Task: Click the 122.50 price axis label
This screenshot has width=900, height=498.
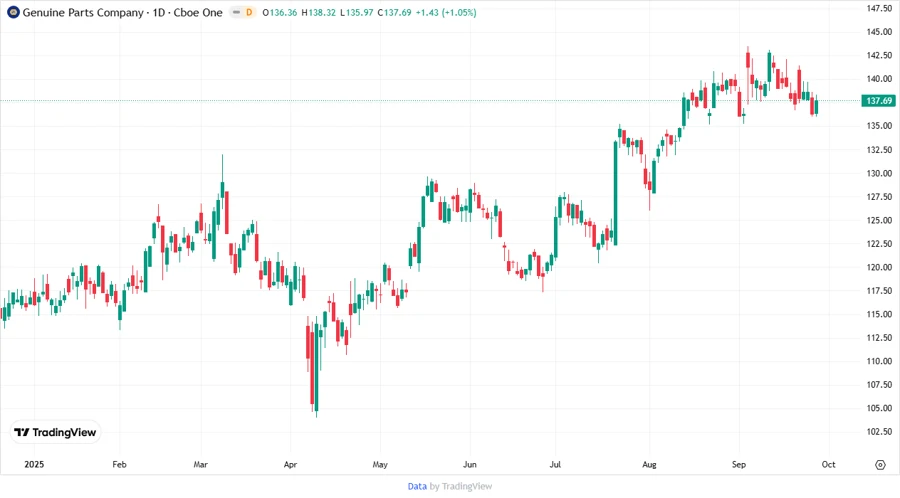Action: pyautogui.click(x=879, y=243)
